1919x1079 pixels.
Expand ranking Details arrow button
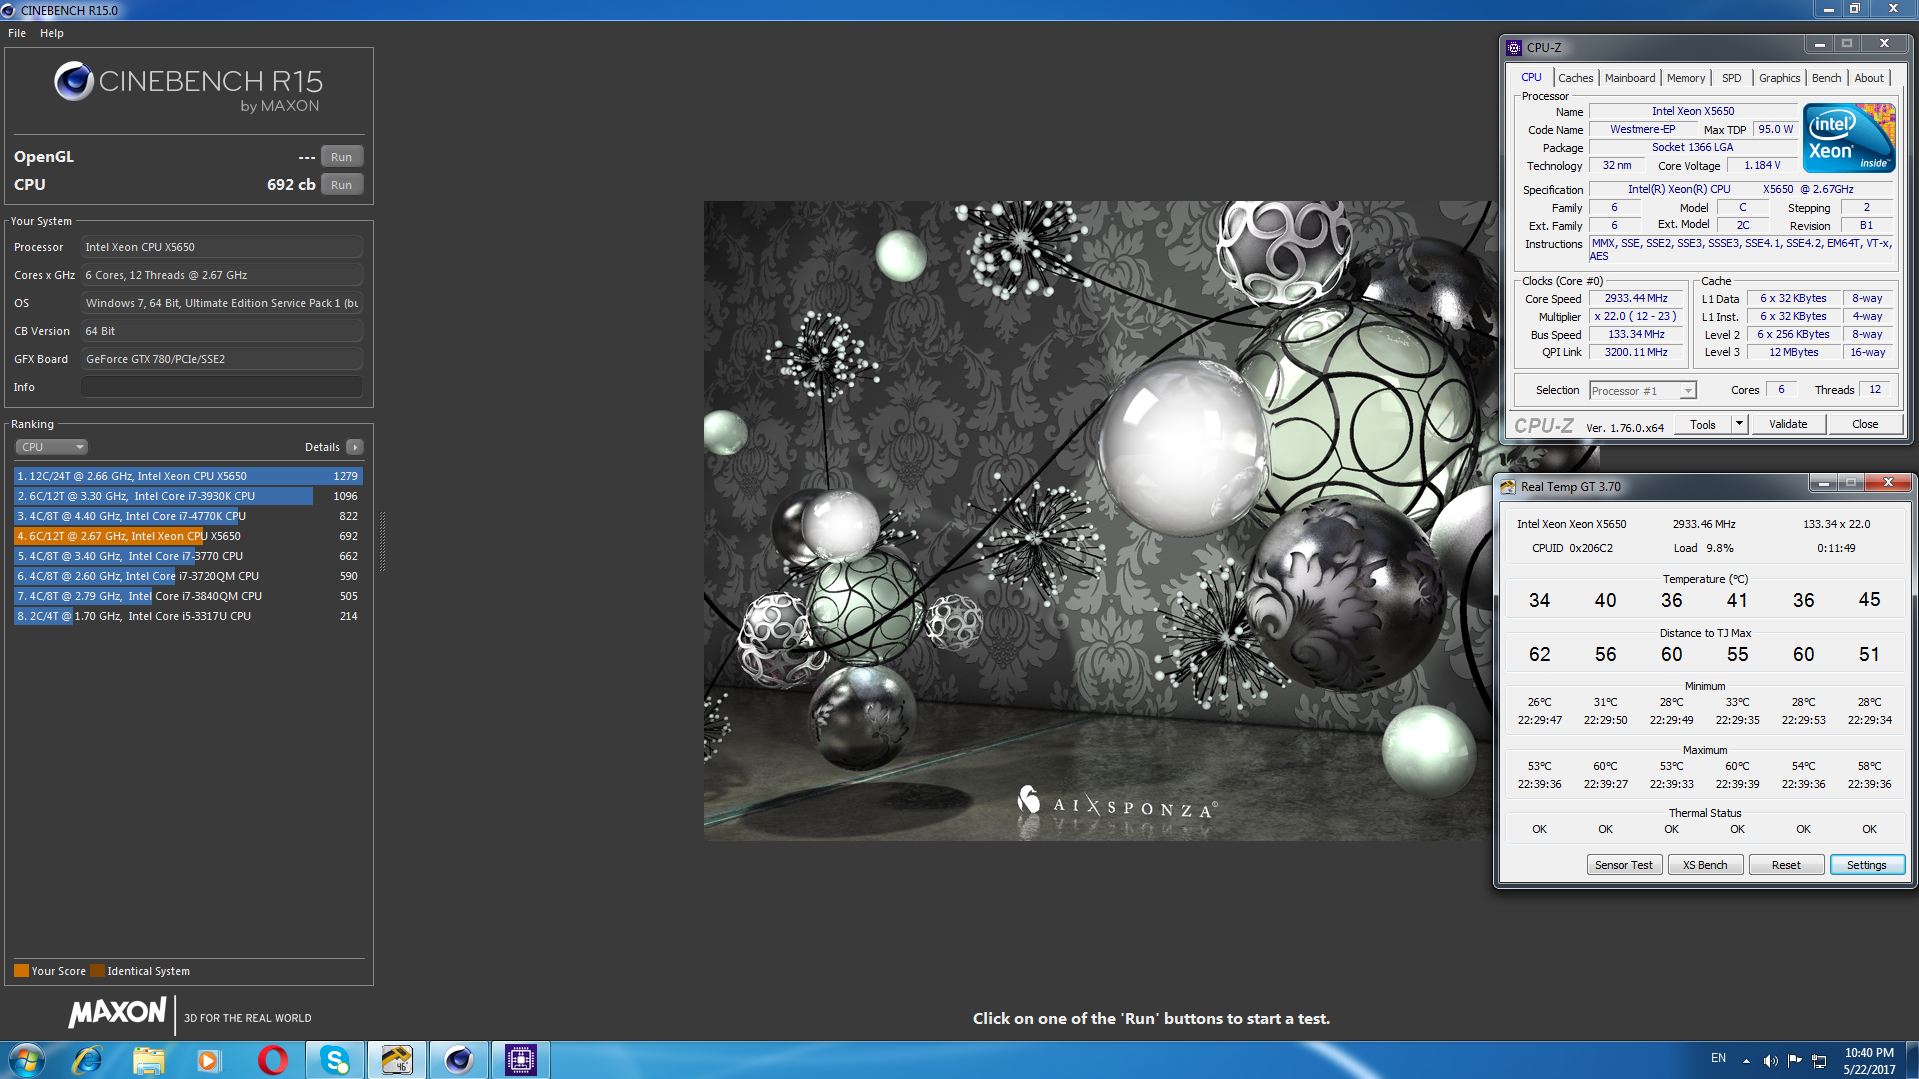click(355, 447)
